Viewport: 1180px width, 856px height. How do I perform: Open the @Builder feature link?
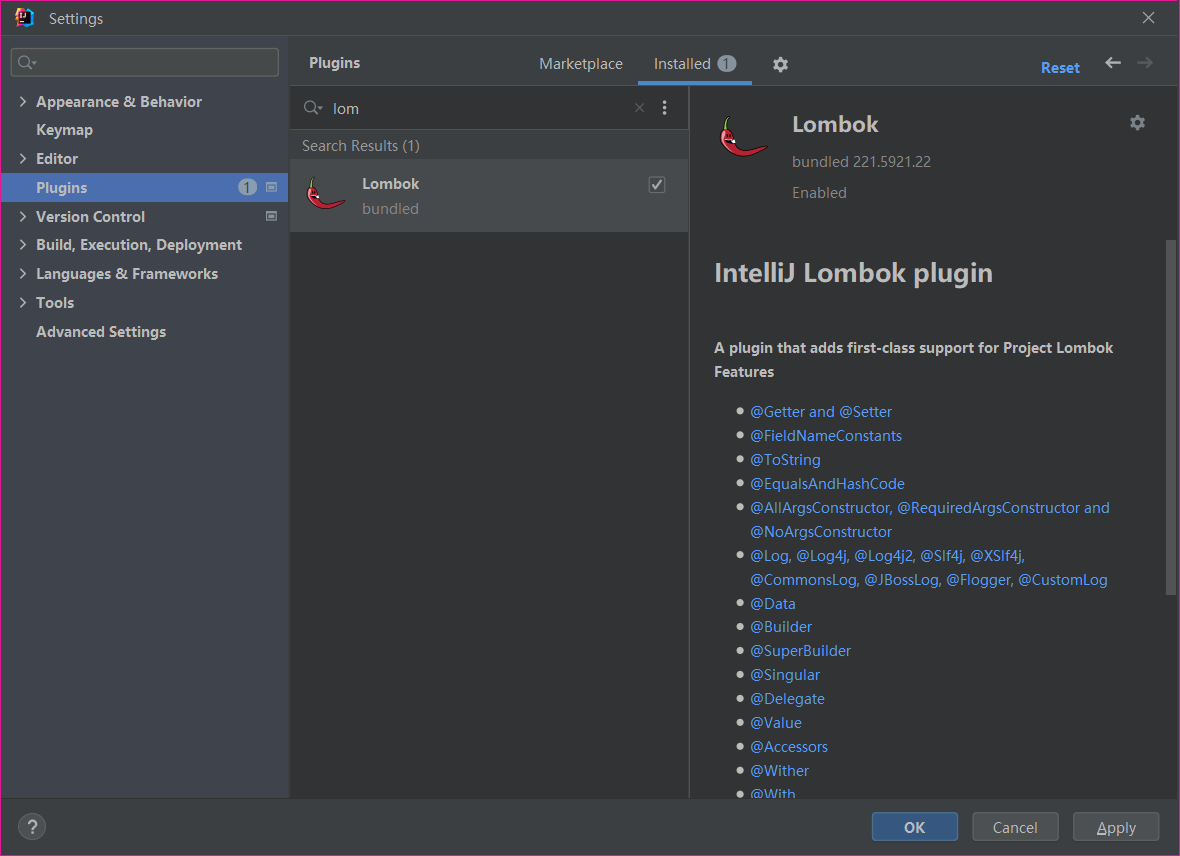coord(780,627)
